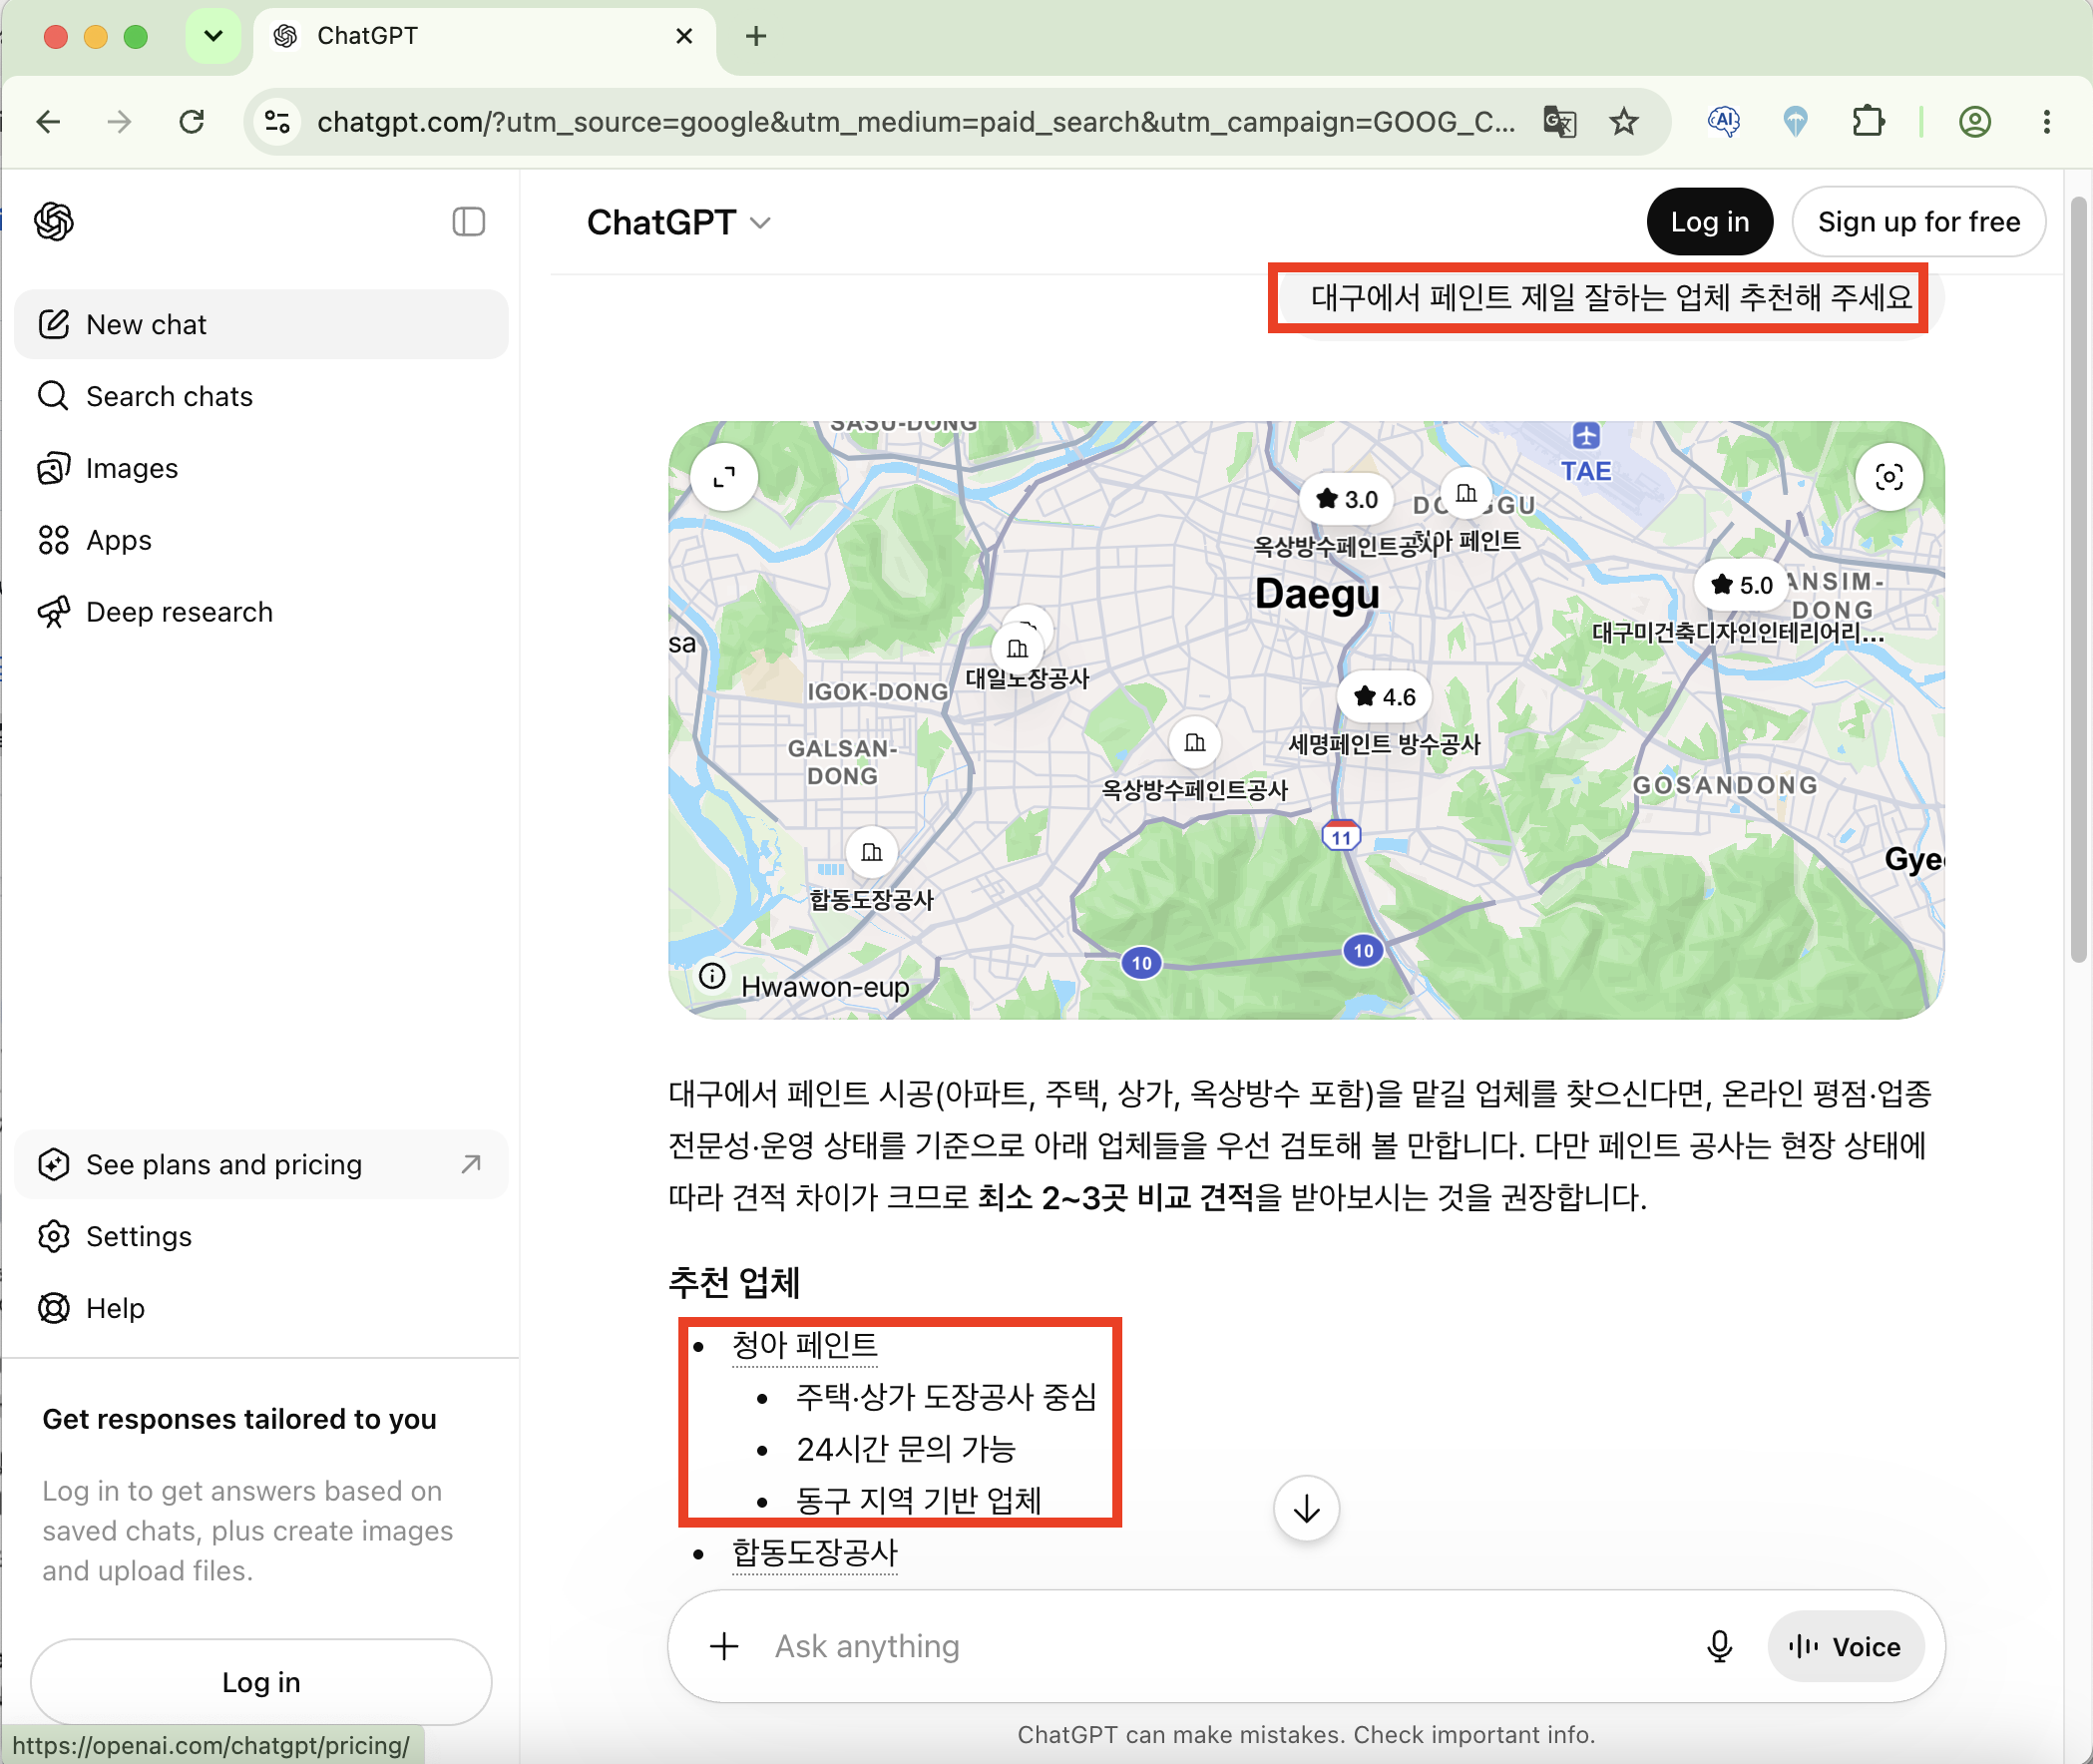Close the ChatGPT tab
Screen dimensions: 2093x1764
point(684,36)
